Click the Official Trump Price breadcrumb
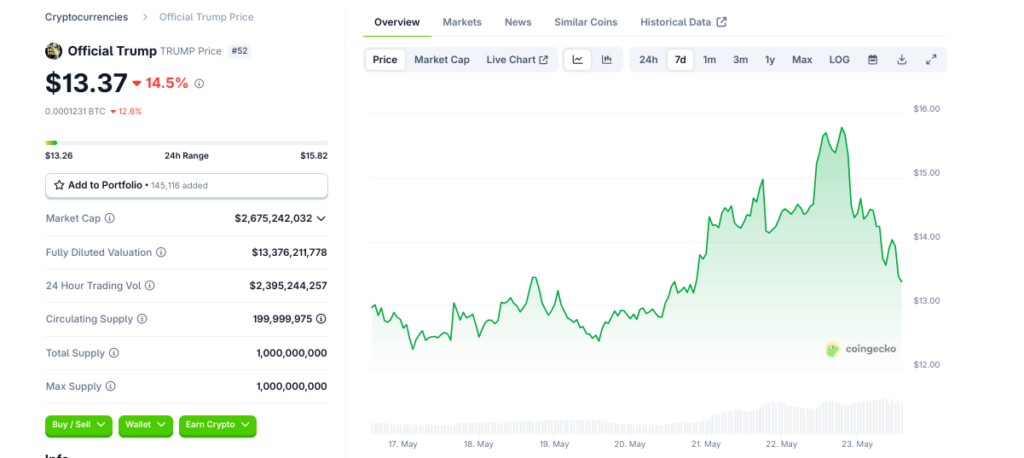This screenshot has width=1024, height=458. click(206, 17)
